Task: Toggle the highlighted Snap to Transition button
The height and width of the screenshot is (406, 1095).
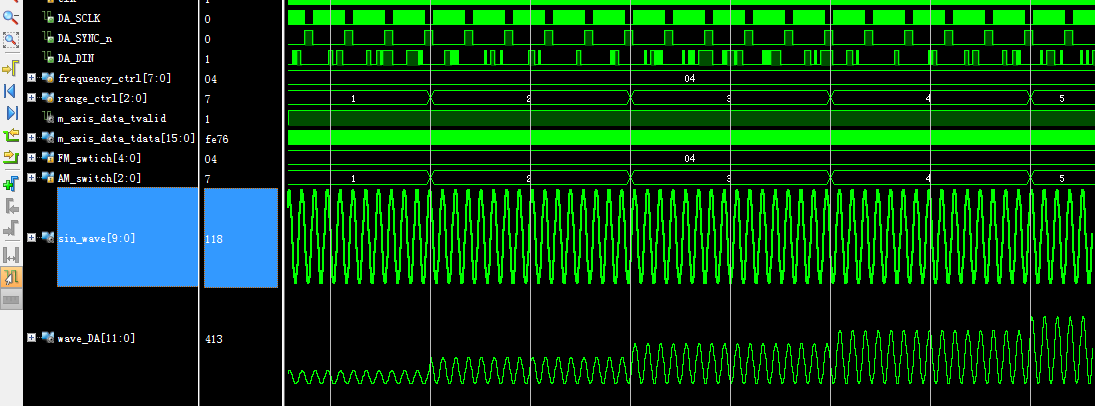Action: click(x=11, y=277)
